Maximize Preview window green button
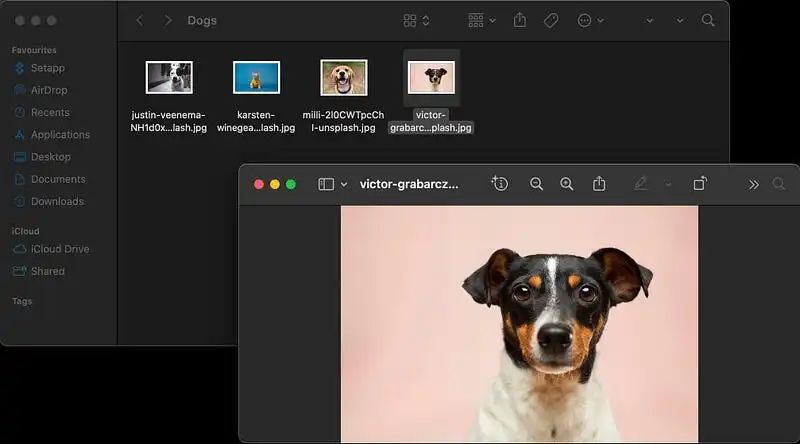 click(x=291, y=184)
